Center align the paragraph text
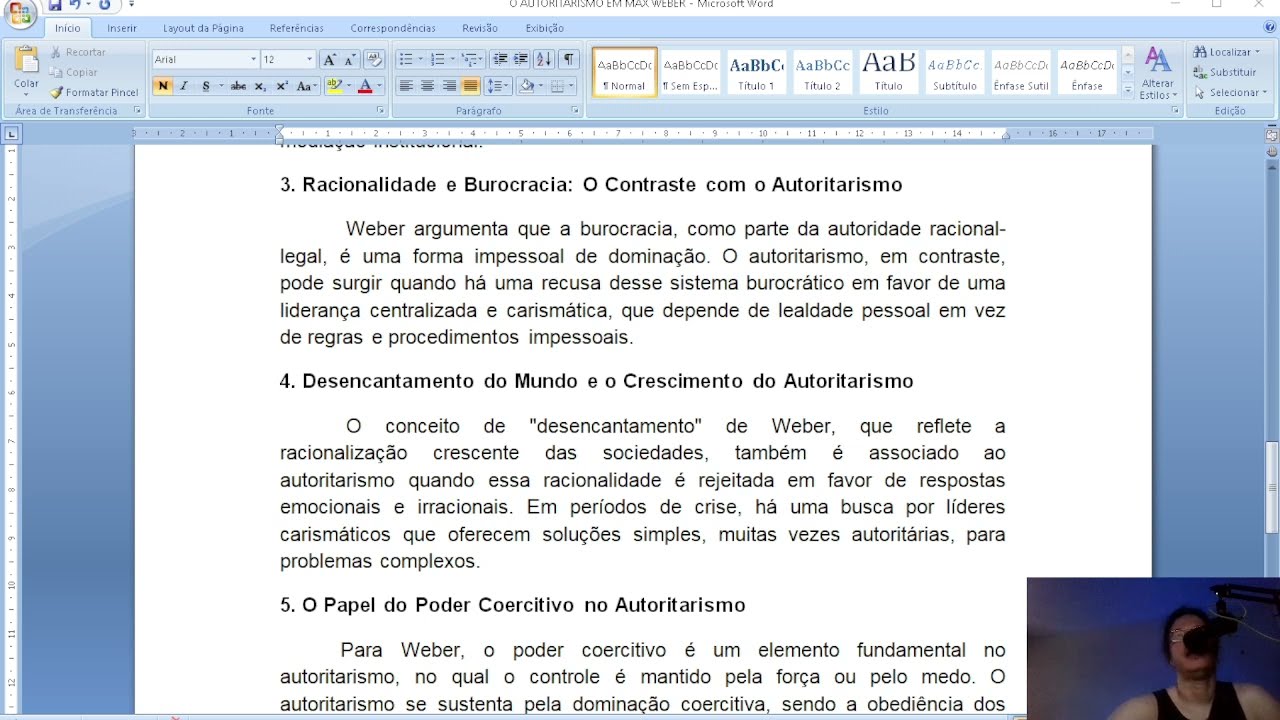The height and width of the screenshot is (720, 1280). (x=427, y=86)
